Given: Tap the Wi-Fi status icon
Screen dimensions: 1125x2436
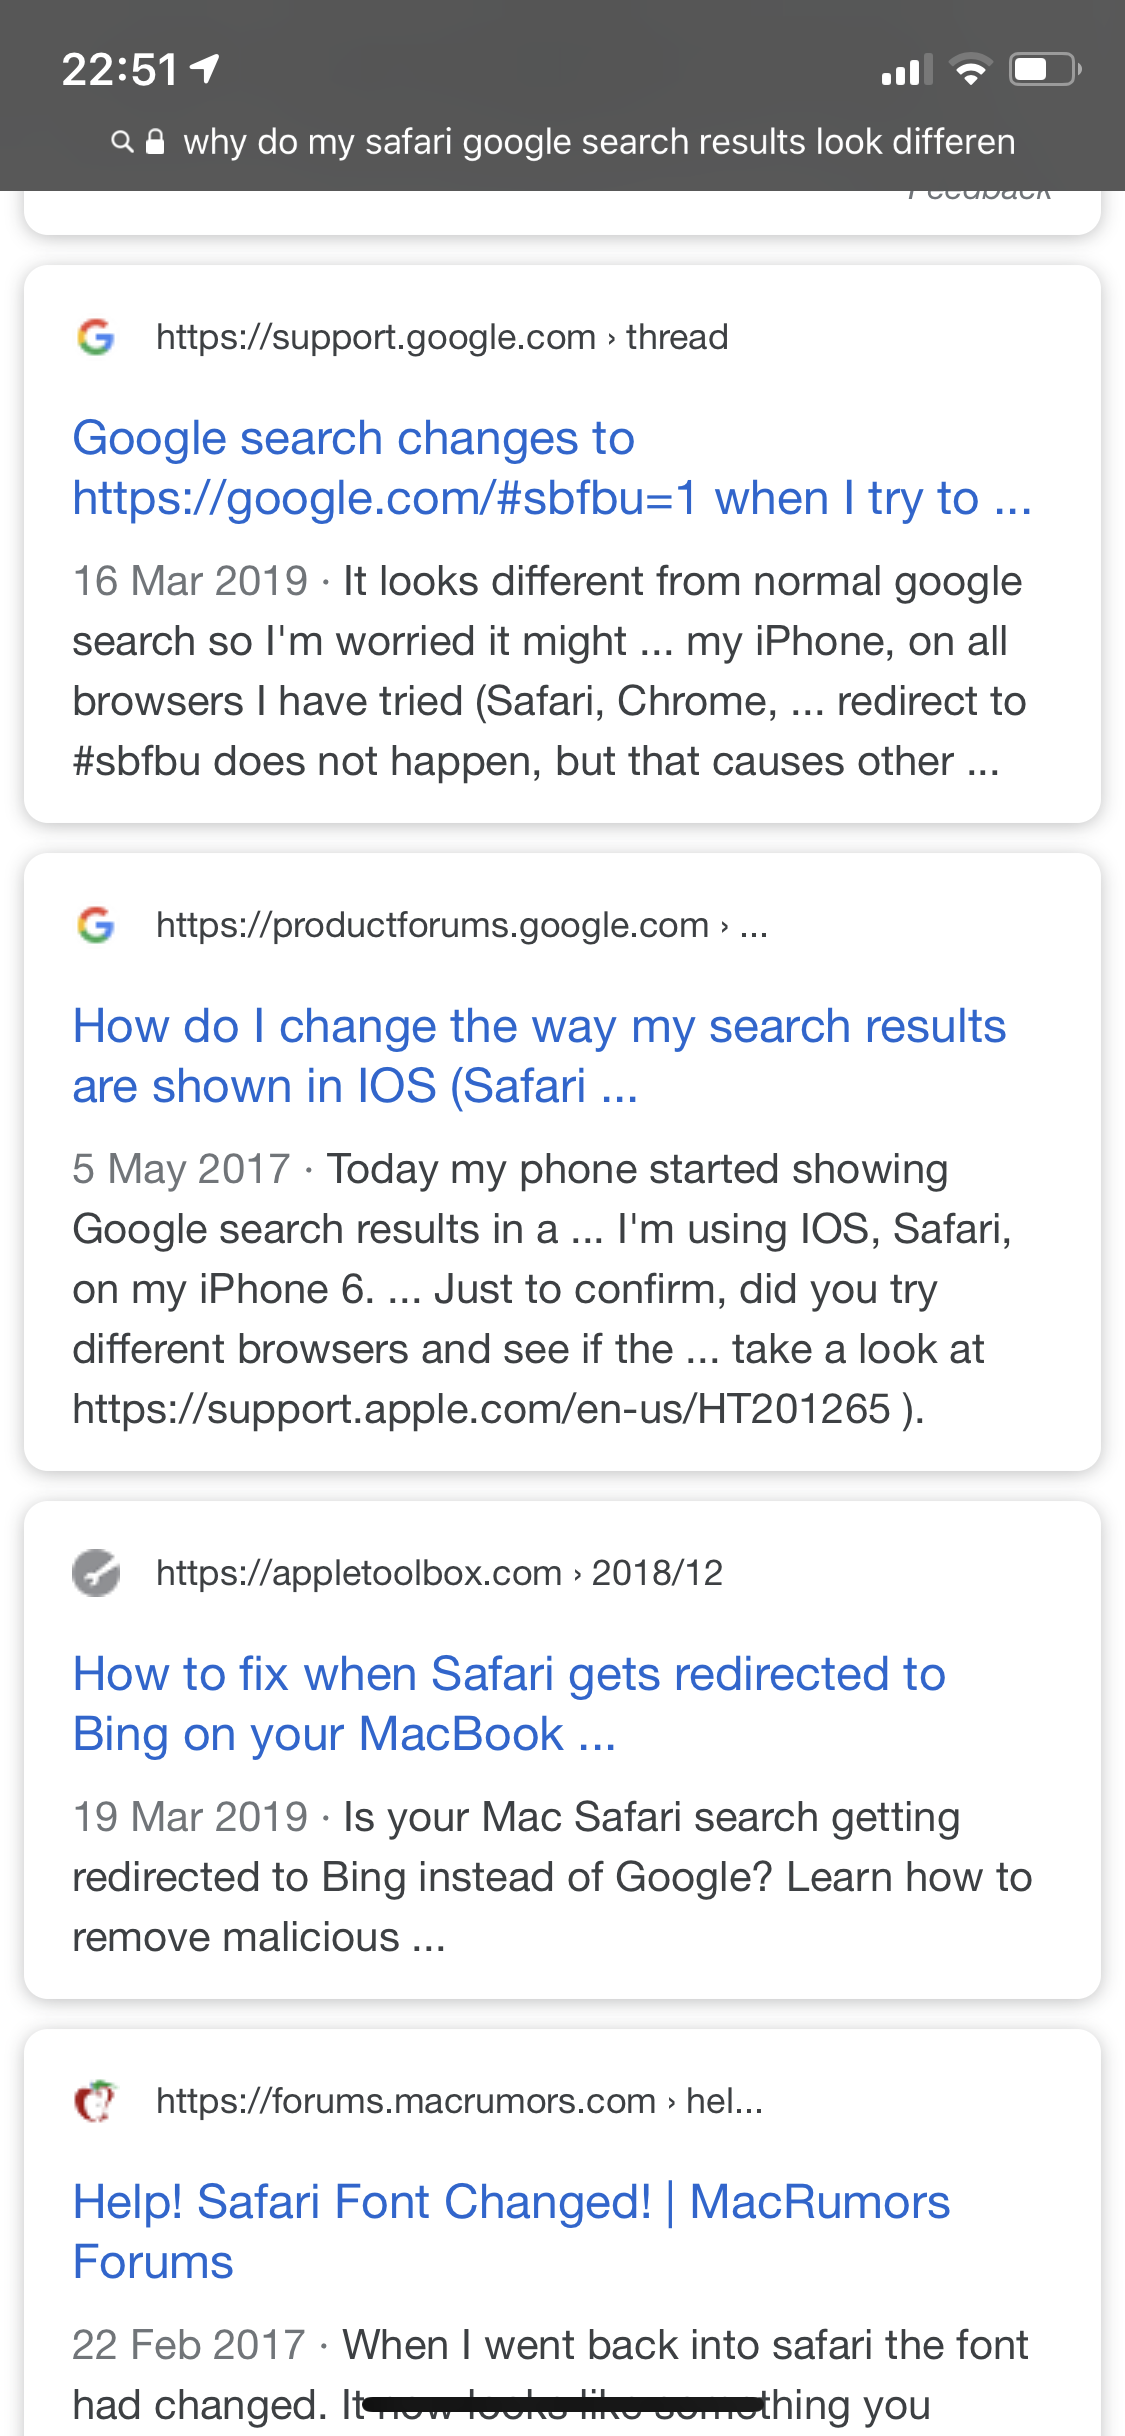Looking at the screenshot, I should click(x=969, y=70).
